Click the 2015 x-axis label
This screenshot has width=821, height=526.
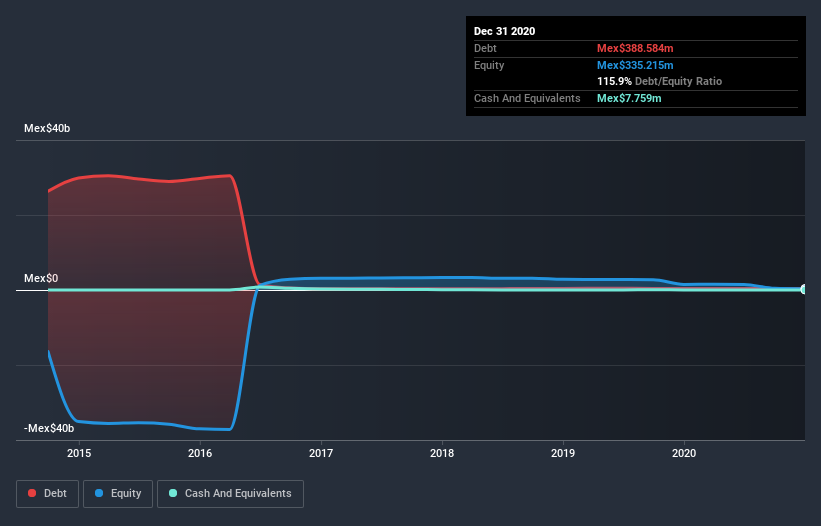[79, 453]
